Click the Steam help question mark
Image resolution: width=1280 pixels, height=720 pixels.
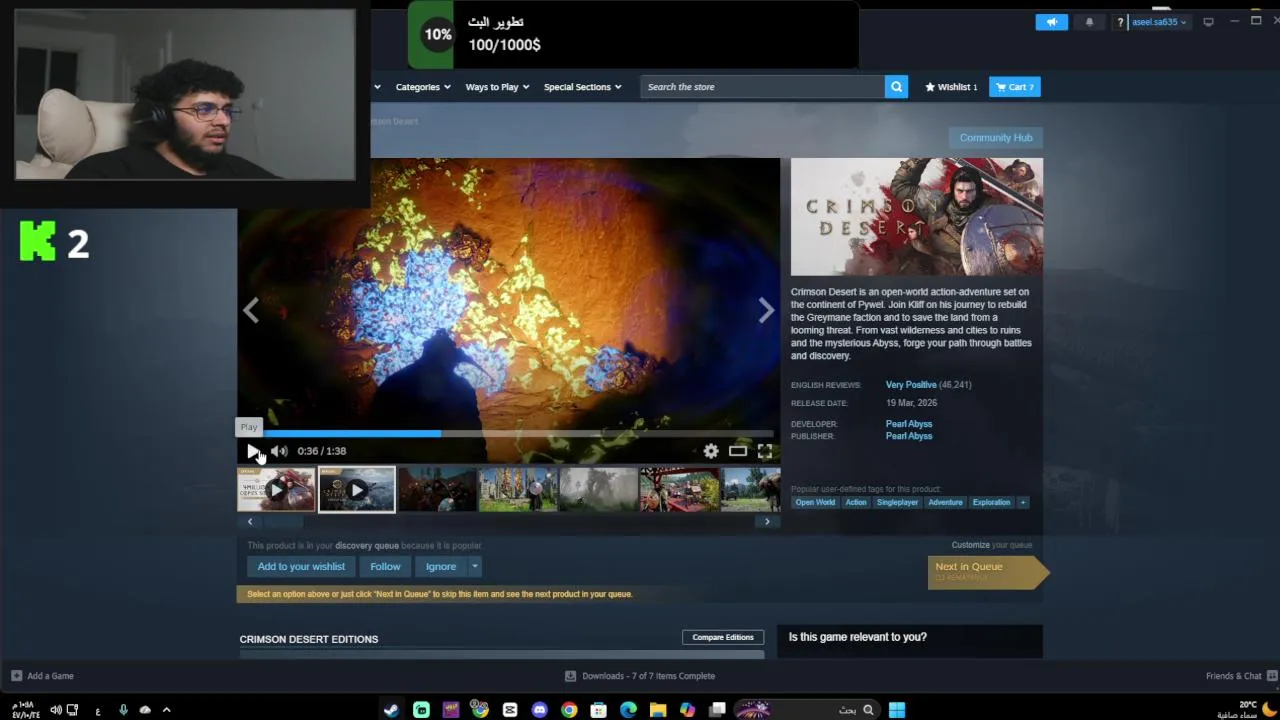(x=1120, y=22)
